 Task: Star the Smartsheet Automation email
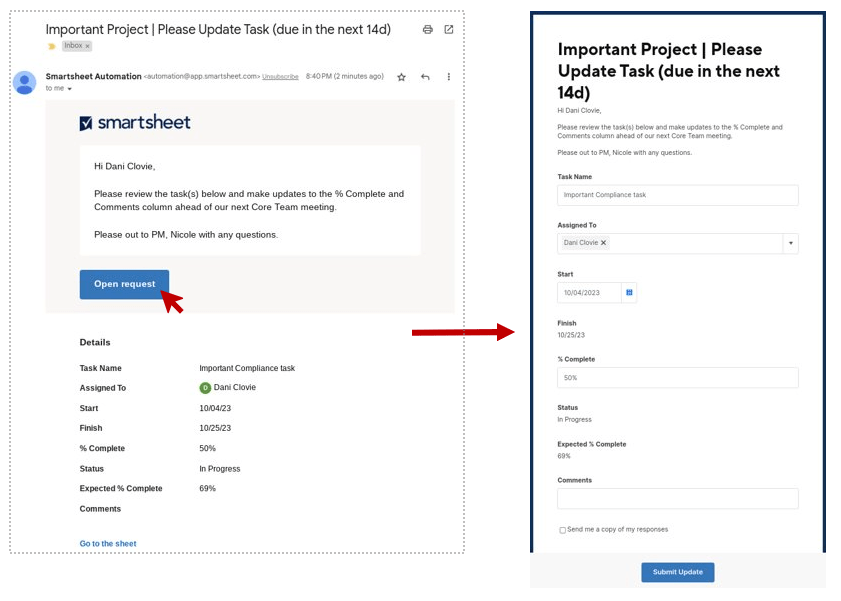pos(402,77)
